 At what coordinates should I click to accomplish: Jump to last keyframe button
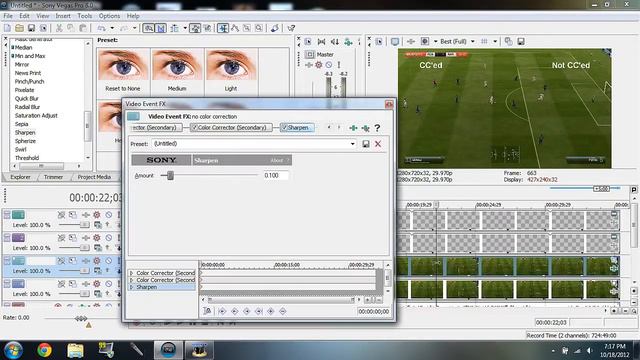258,311
